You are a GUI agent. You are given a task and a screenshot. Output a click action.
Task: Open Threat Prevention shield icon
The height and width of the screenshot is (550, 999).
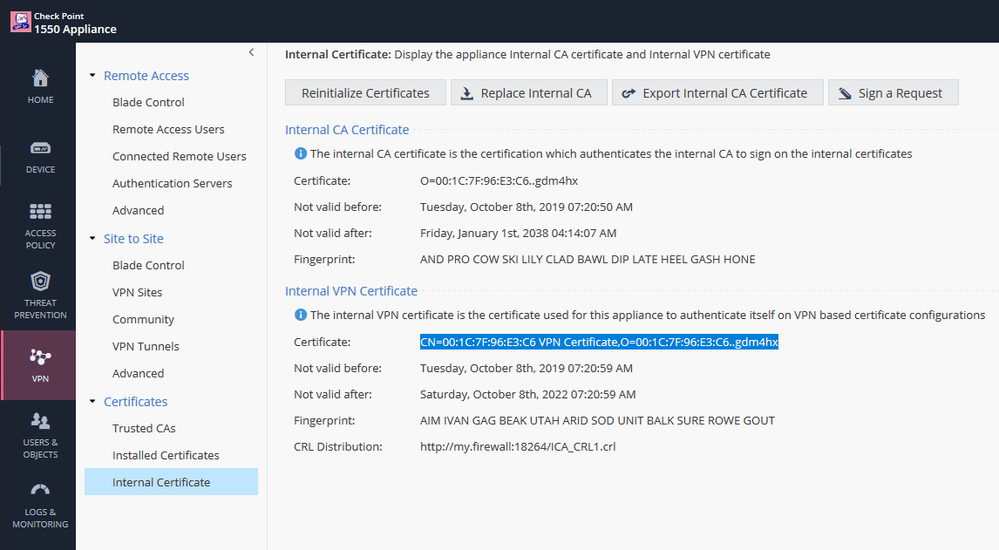[x=40, y=280]
